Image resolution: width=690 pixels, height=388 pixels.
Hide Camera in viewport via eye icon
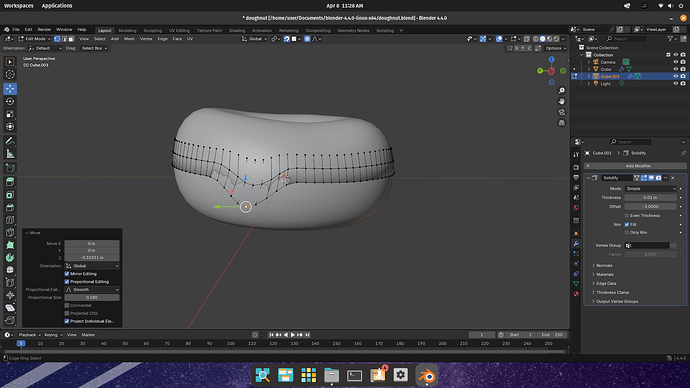click(675, 62)
